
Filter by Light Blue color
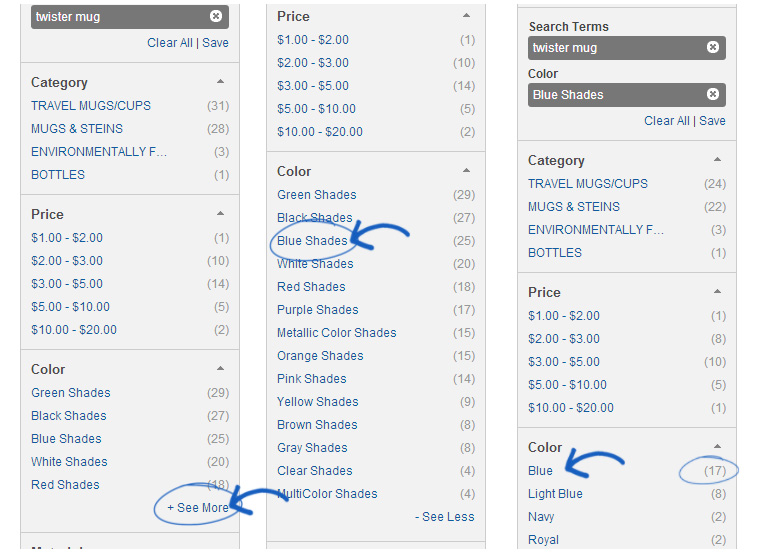point(555,494)
